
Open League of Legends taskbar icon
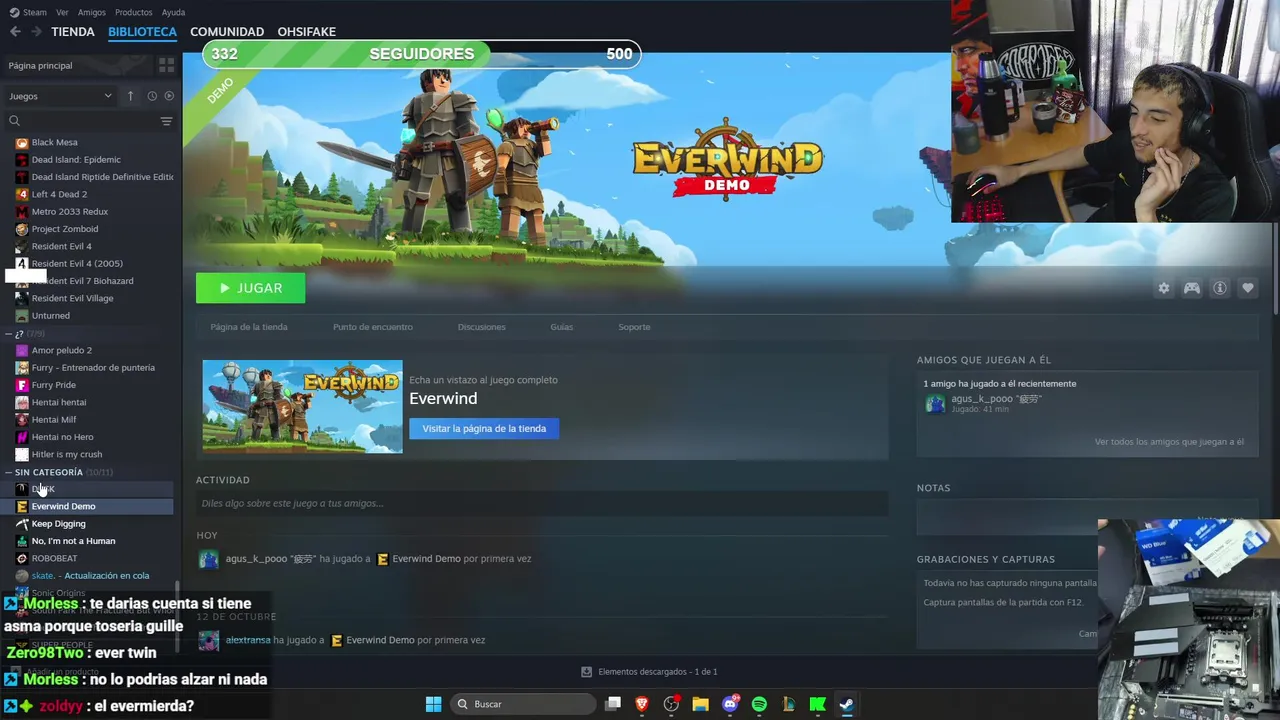coord(788,704)
